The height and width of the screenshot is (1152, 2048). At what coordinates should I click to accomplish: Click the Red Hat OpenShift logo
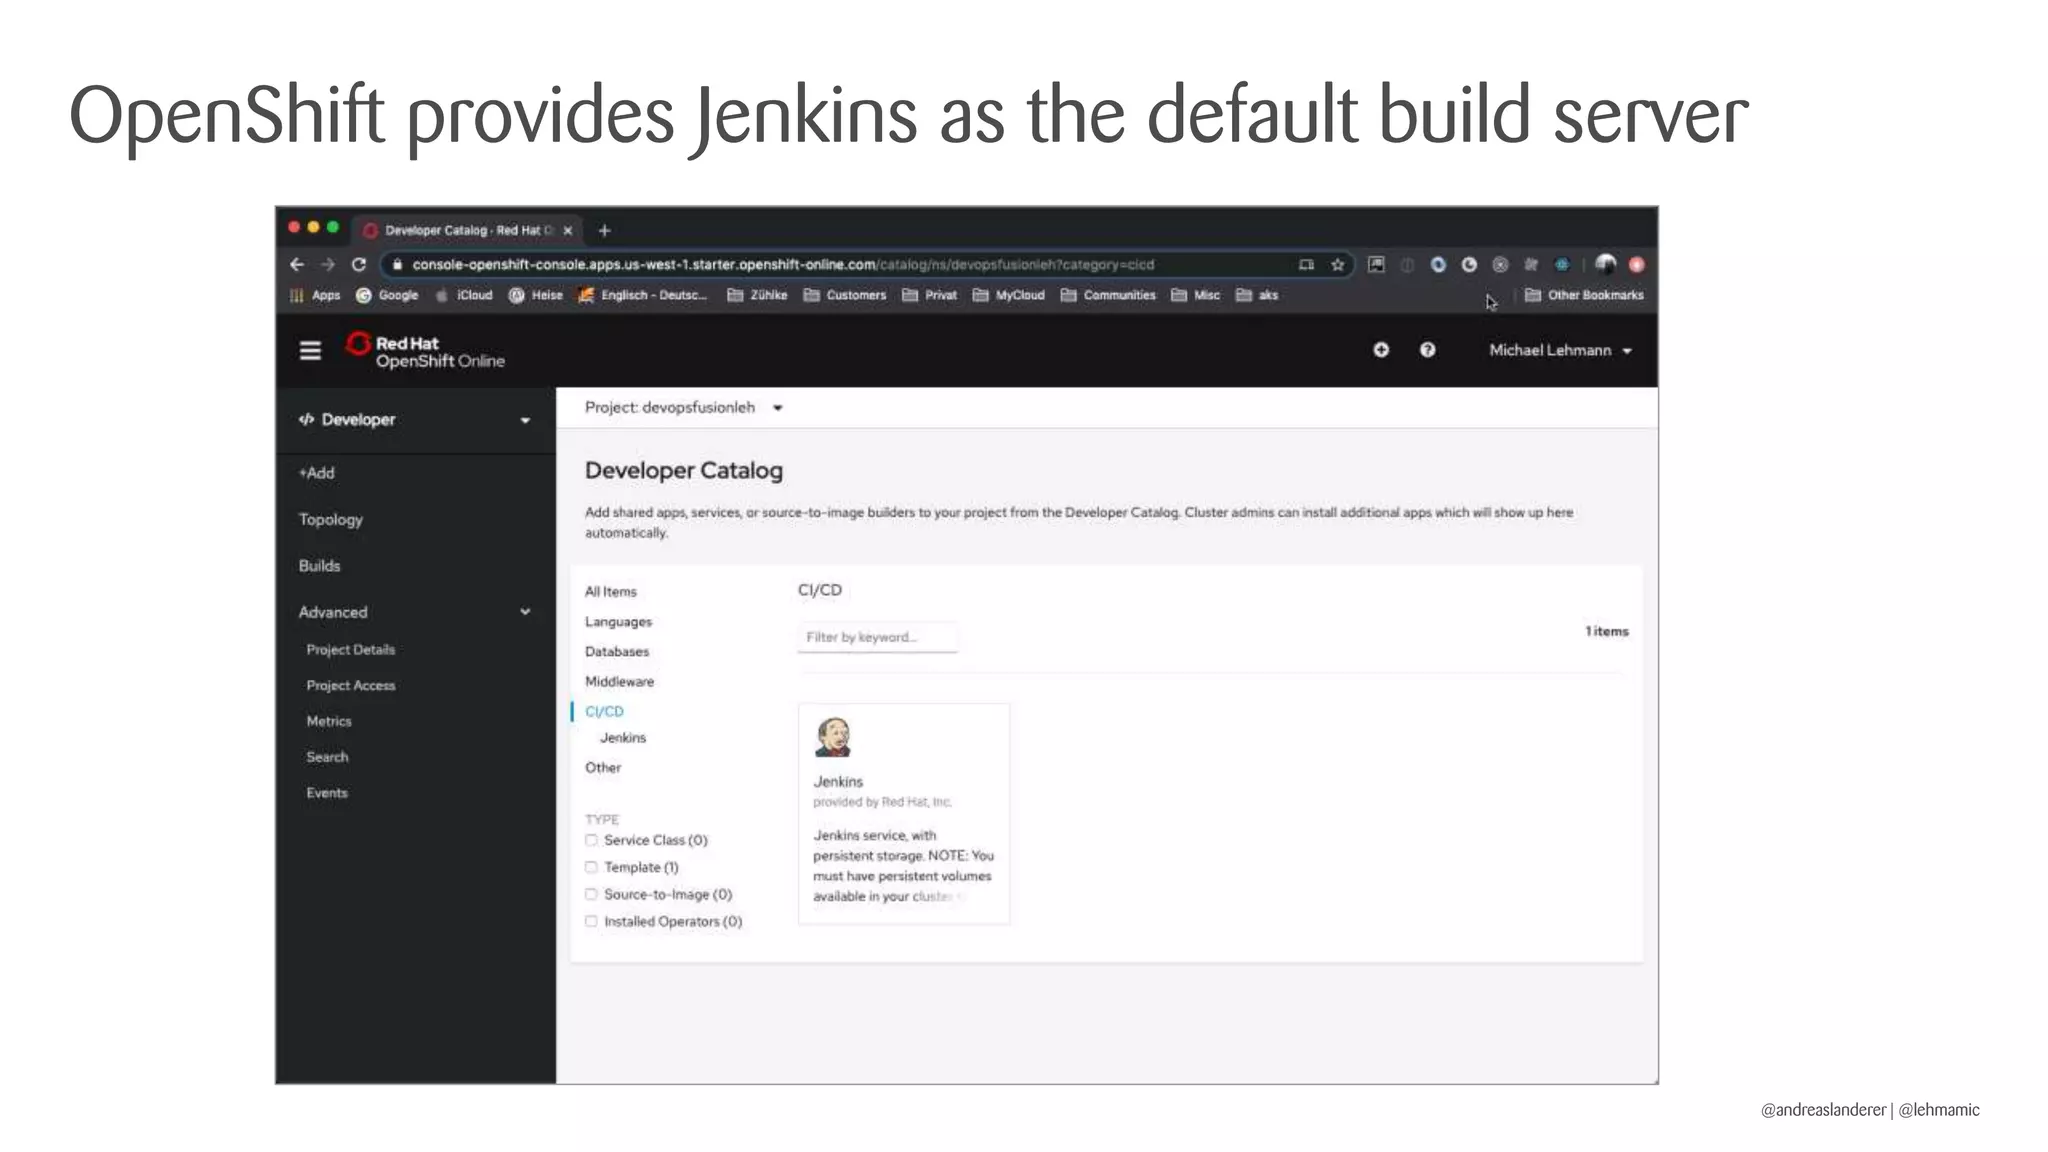pyautogui.click(x=426, y=351)
